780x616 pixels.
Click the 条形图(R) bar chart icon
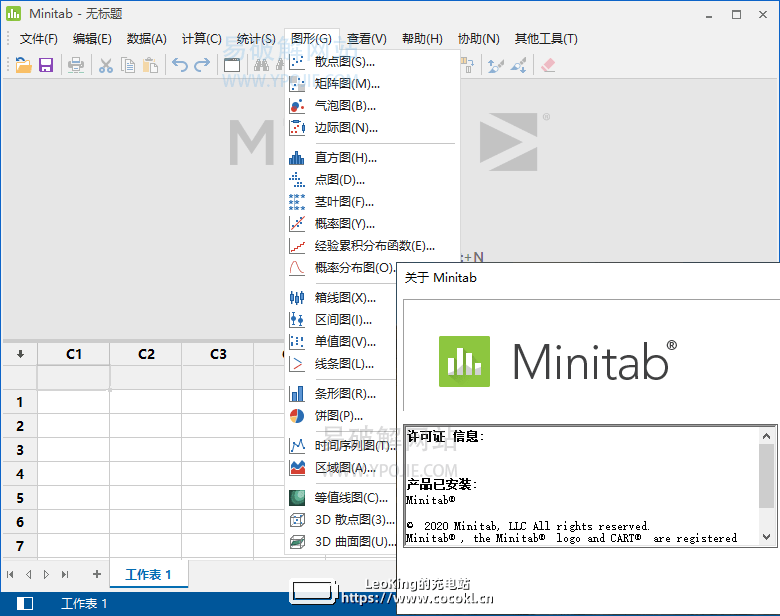point(297,394)
